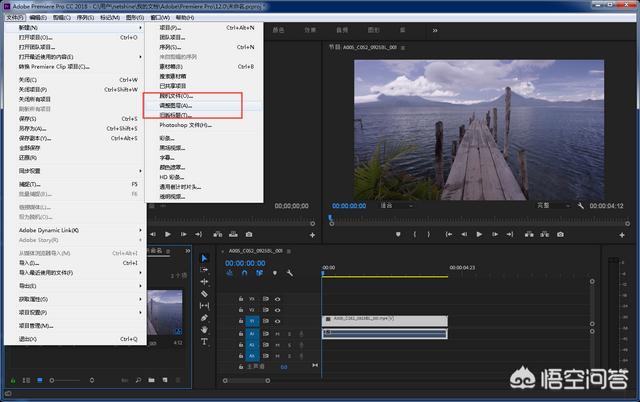The height and width of the screenshot is (402, 640).
Task: Create a new bin with folder icon
Action: click(x=151, y=380)
